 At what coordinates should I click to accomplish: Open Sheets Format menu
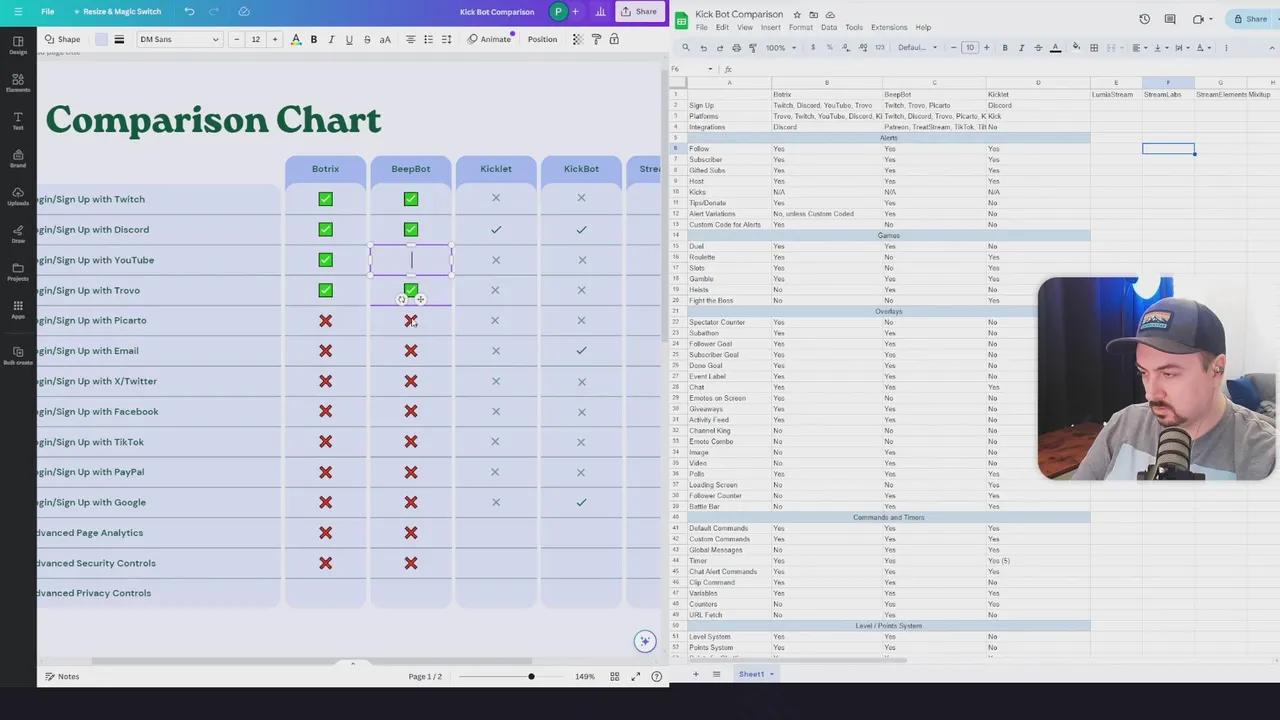click(x=800, y=27)
